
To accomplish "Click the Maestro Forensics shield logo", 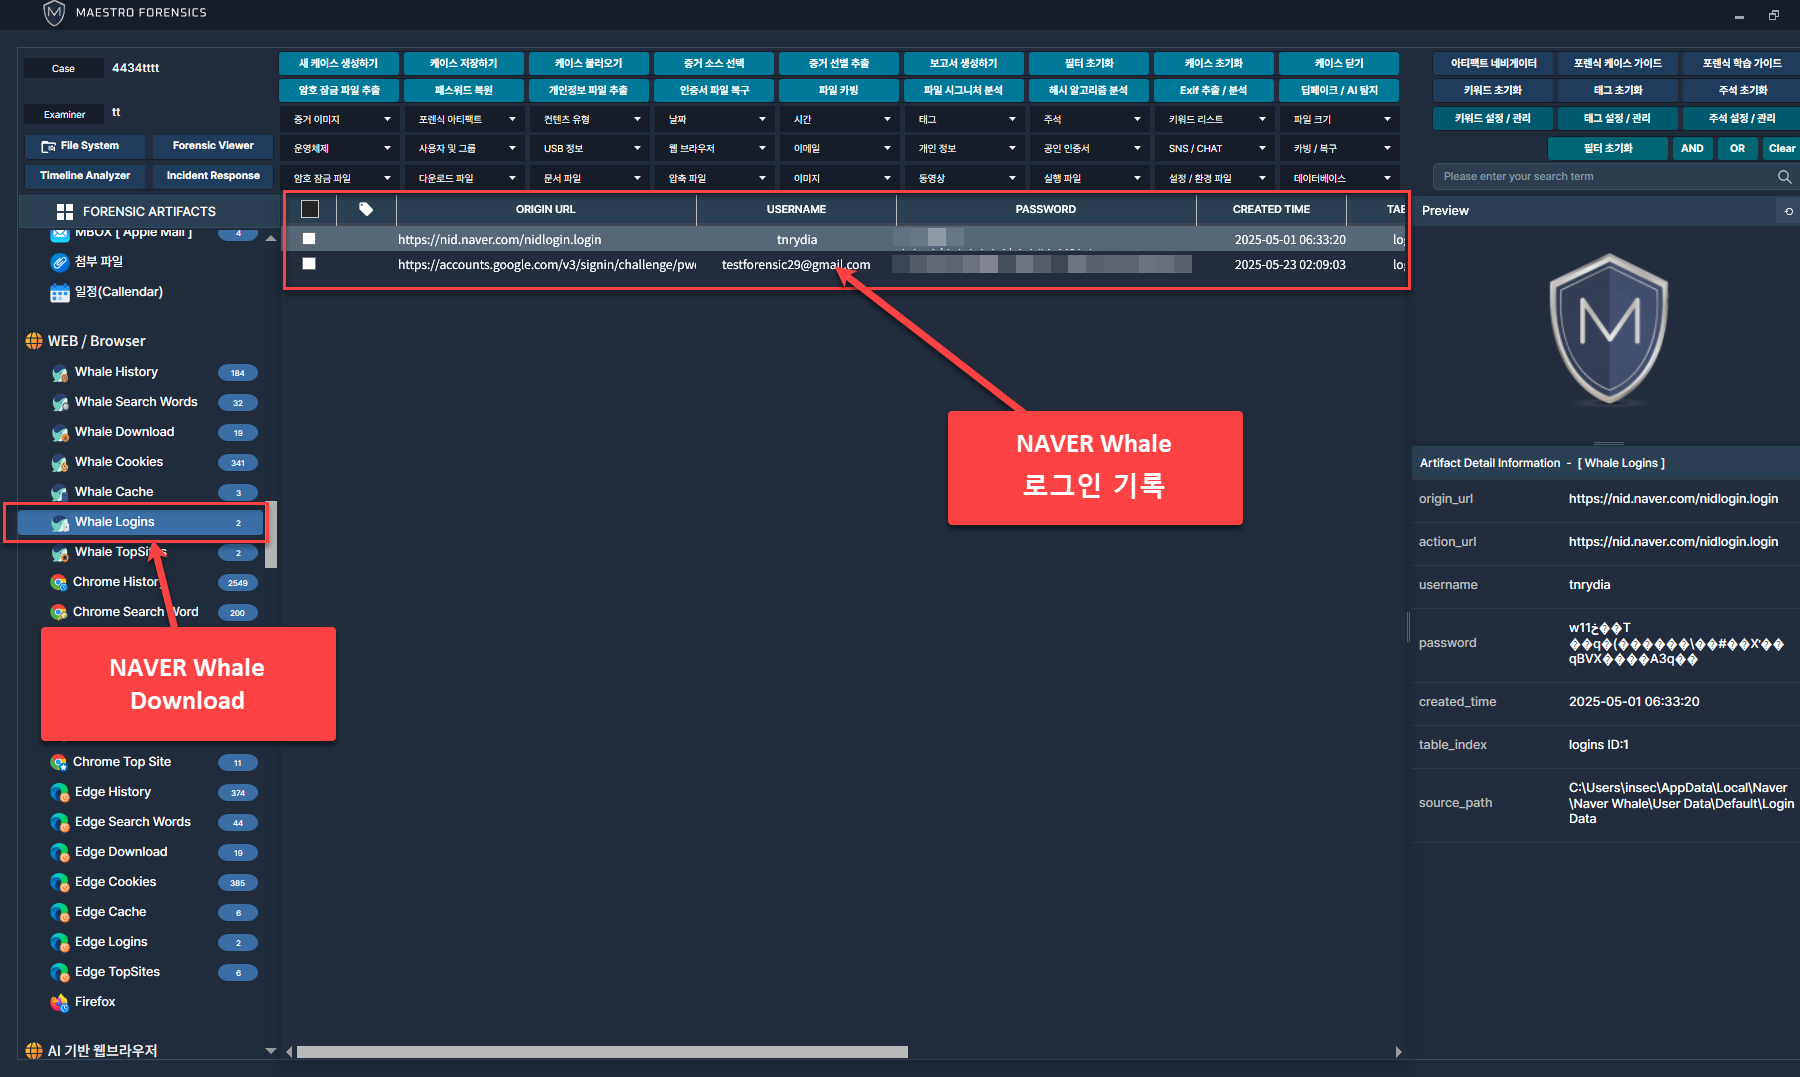I will [x=54, y=13].
